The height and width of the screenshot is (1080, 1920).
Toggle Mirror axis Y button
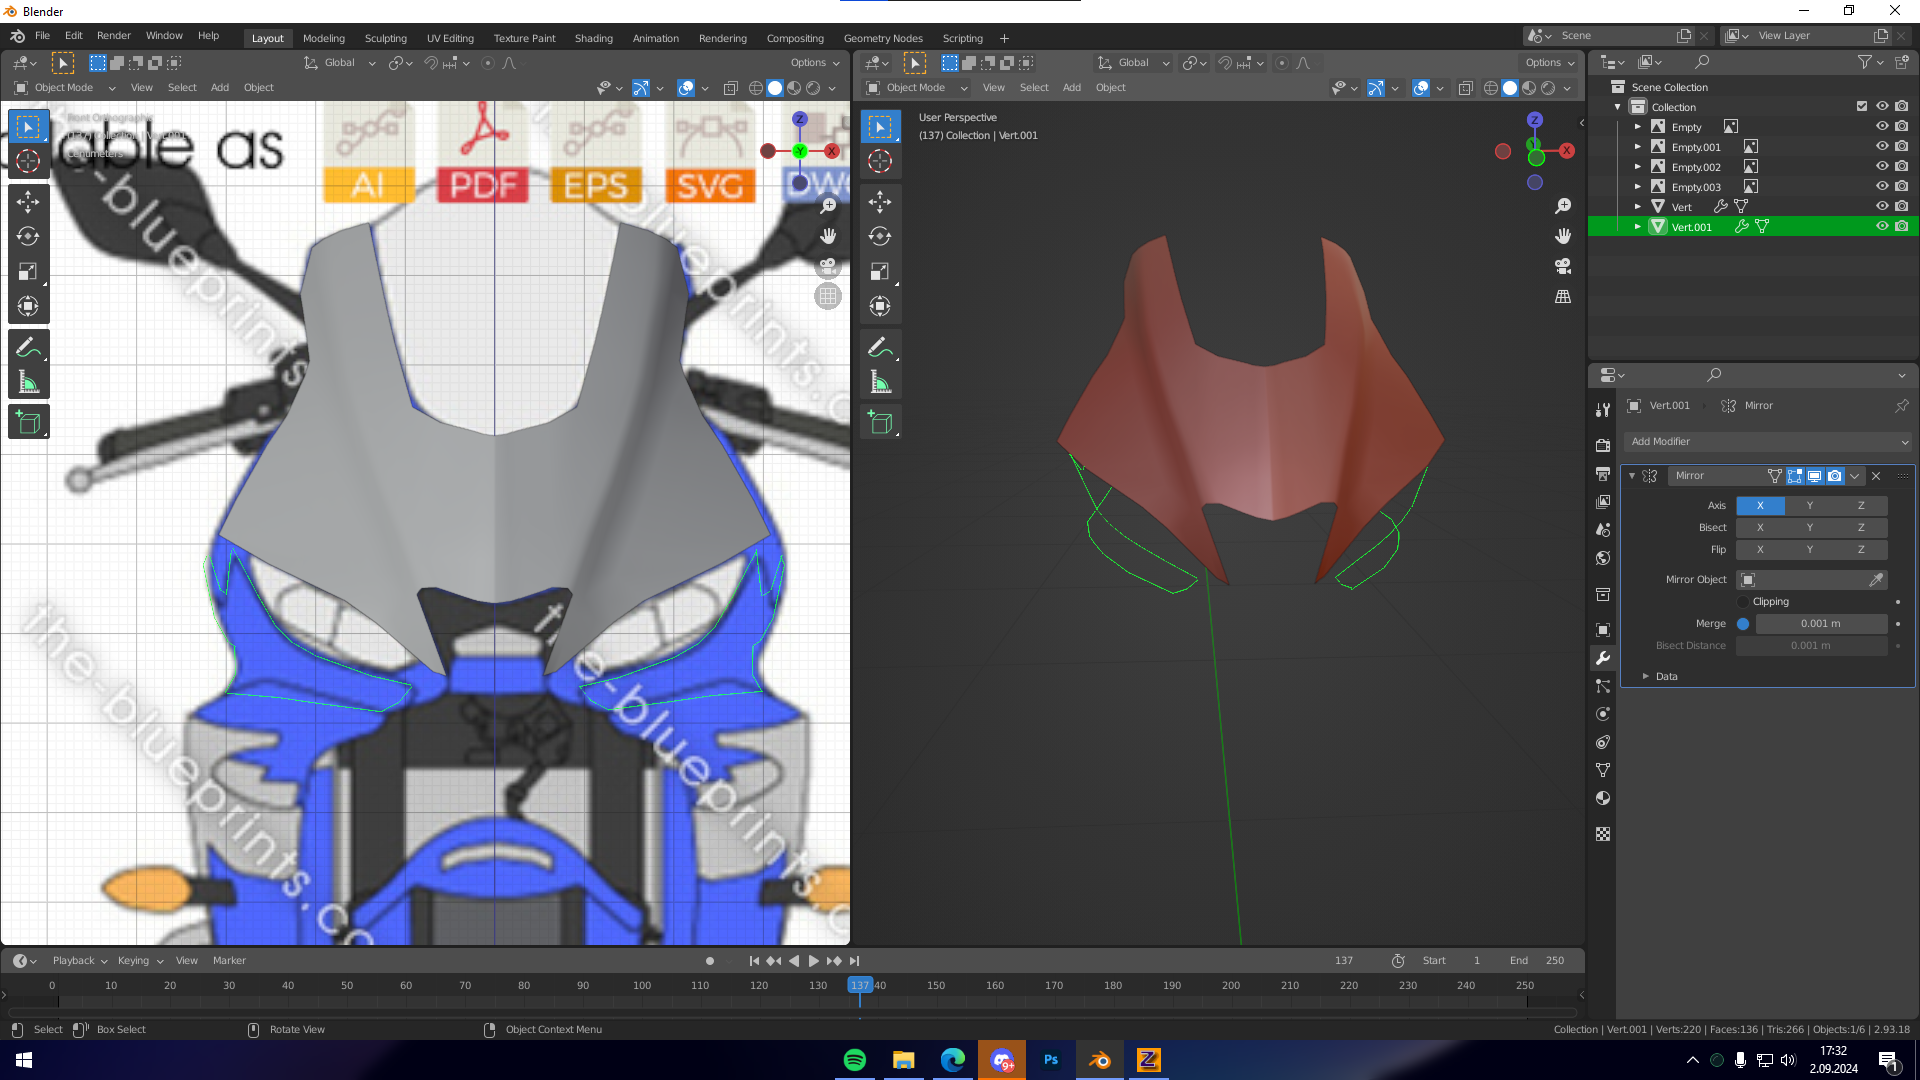click(1809, 505)
